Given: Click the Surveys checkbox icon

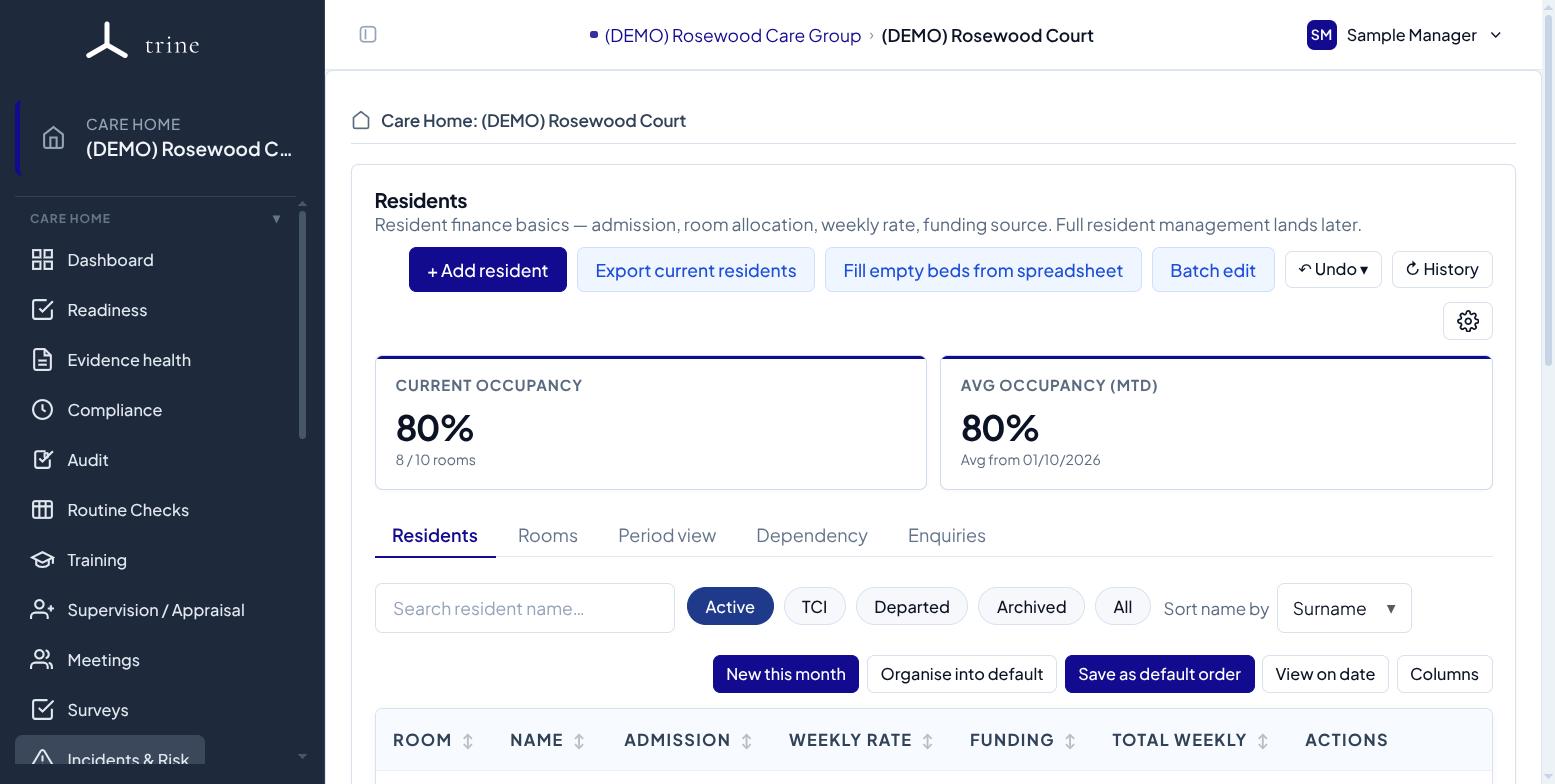Looking at the screenshot, I should [x=42, y=710].
